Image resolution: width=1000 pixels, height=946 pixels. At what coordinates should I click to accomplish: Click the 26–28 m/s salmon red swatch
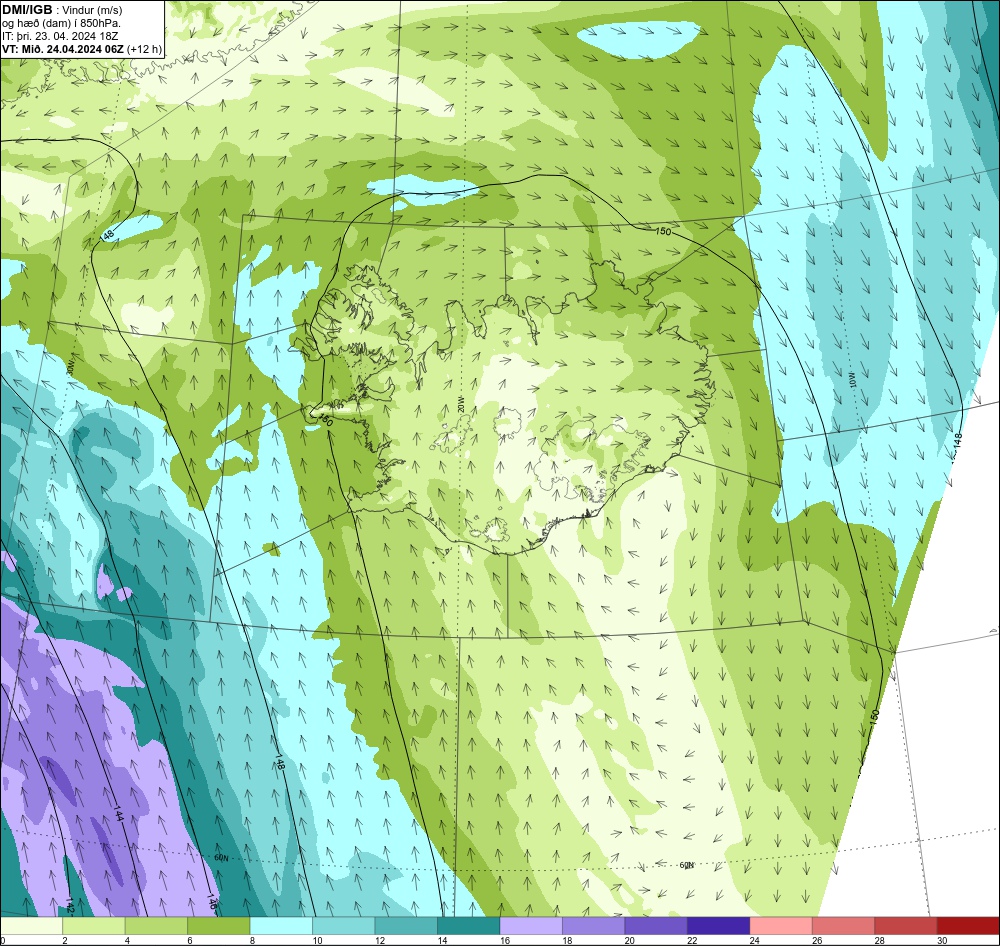(844, 926)
